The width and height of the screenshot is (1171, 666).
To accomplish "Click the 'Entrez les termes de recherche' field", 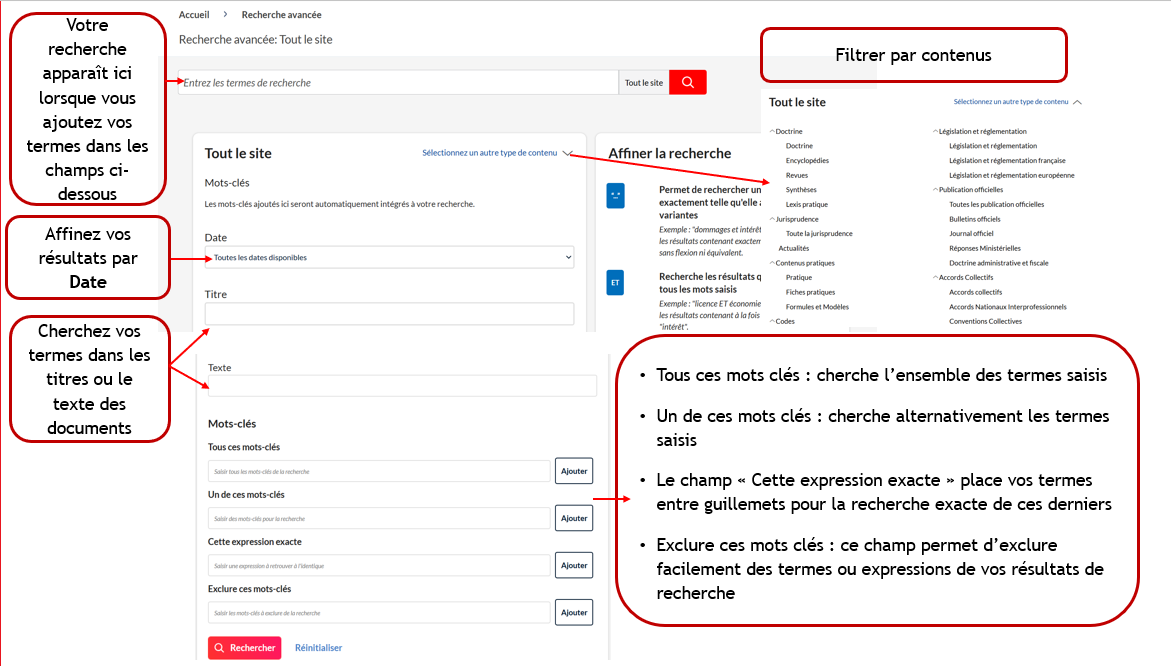I will tap(398, 83).
